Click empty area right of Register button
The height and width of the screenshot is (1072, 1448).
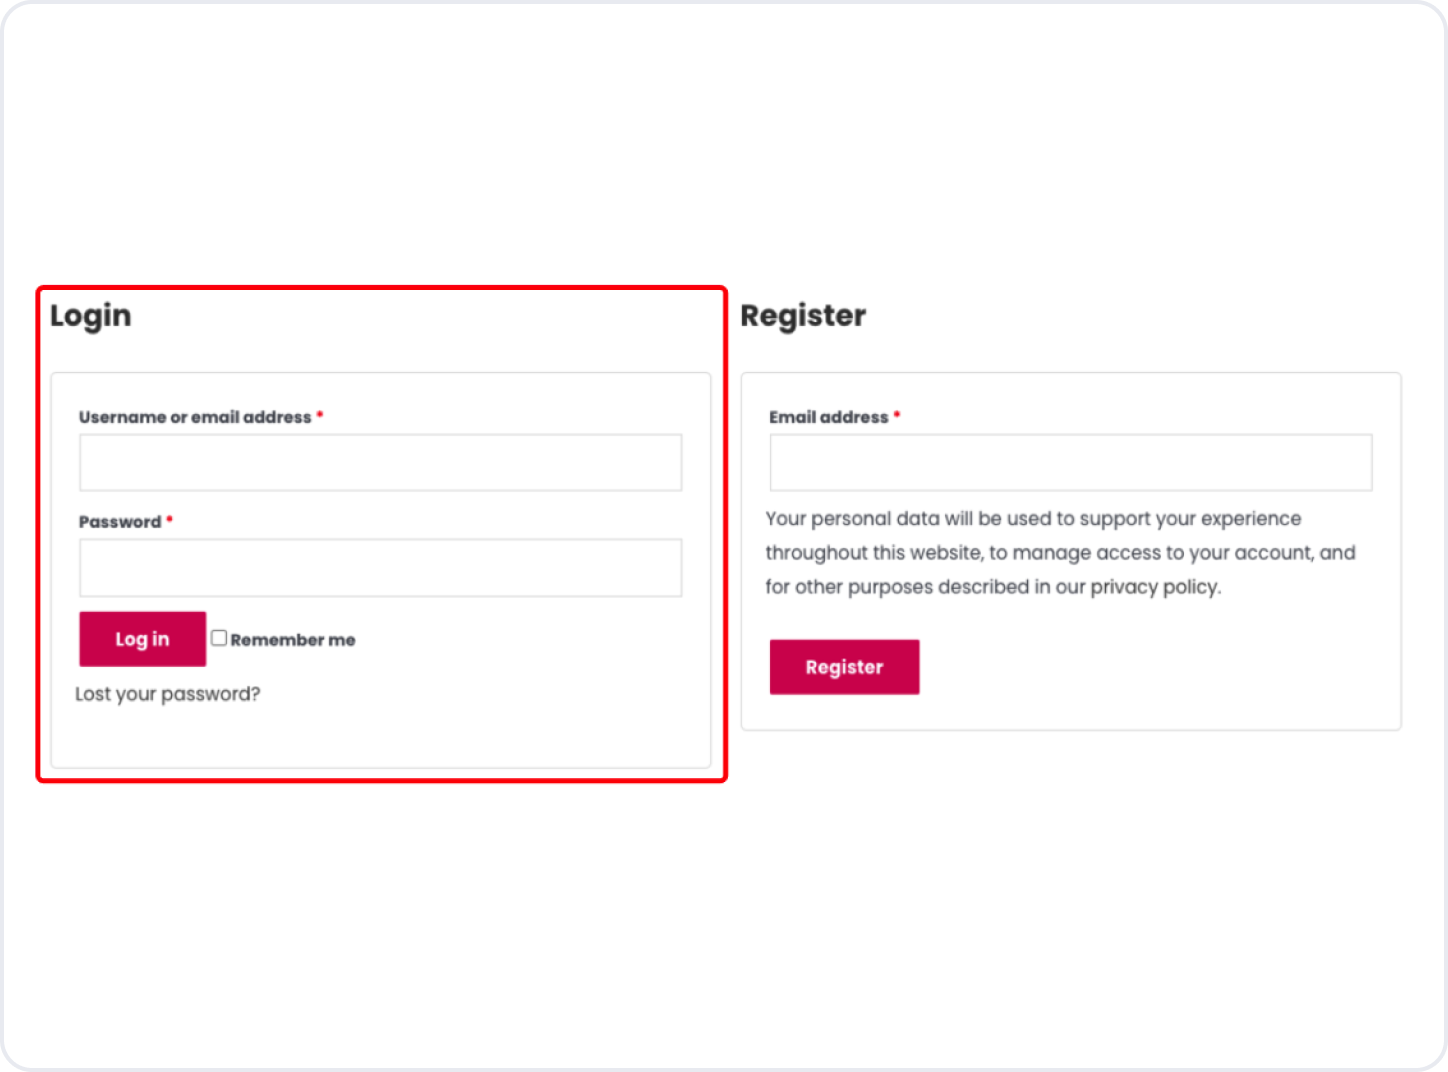(1150, 668)
